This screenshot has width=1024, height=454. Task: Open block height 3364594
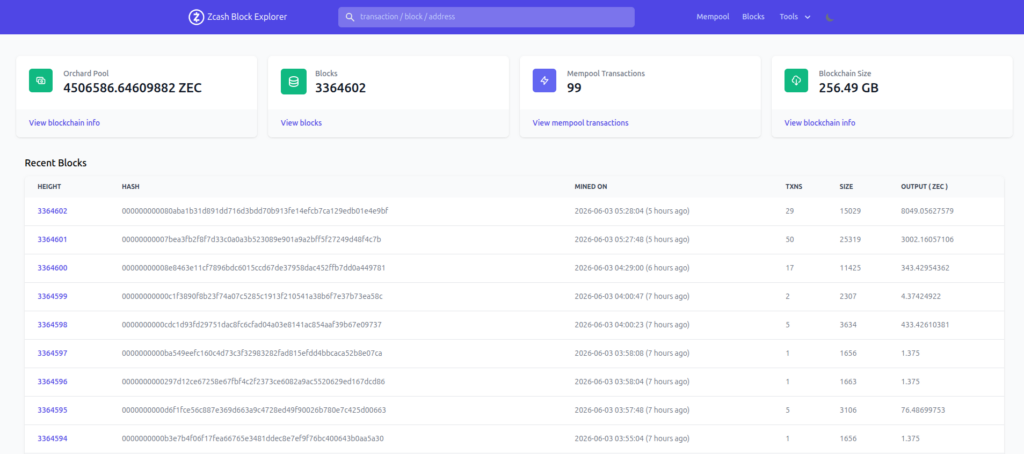coord(52,438)
